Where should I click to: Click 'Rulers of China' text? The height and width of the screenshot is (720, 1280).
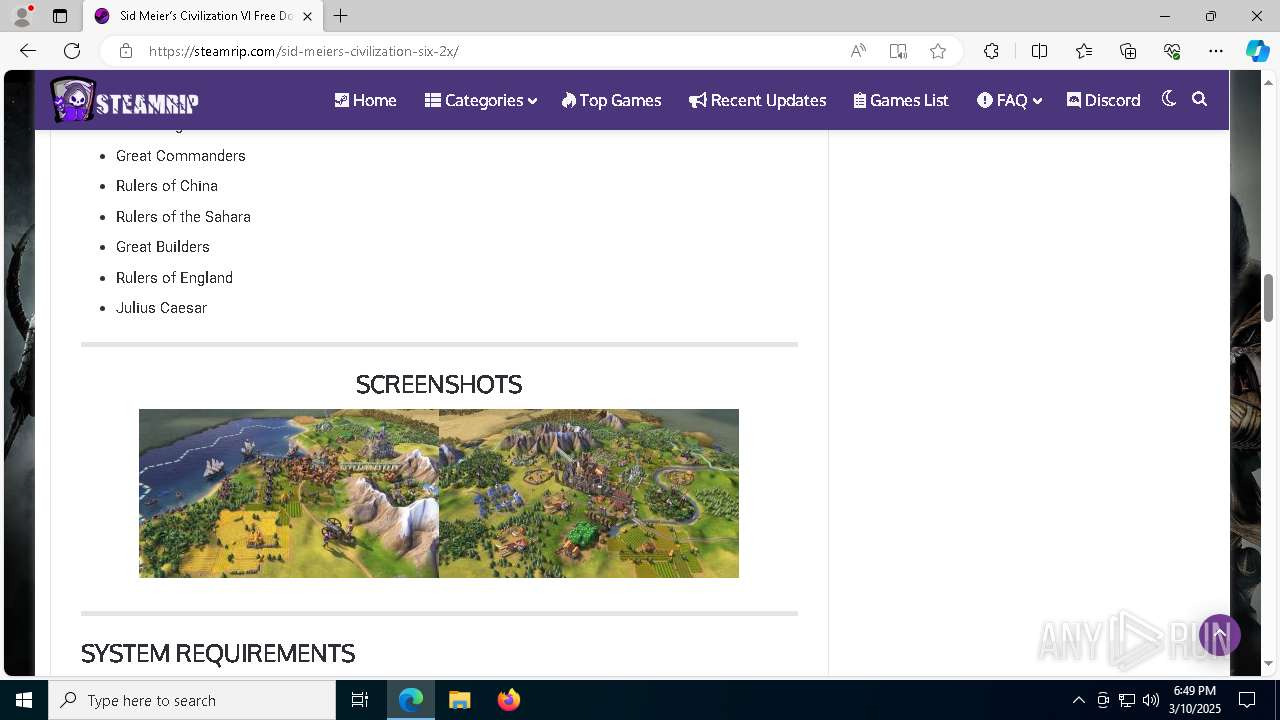(166, 186)
